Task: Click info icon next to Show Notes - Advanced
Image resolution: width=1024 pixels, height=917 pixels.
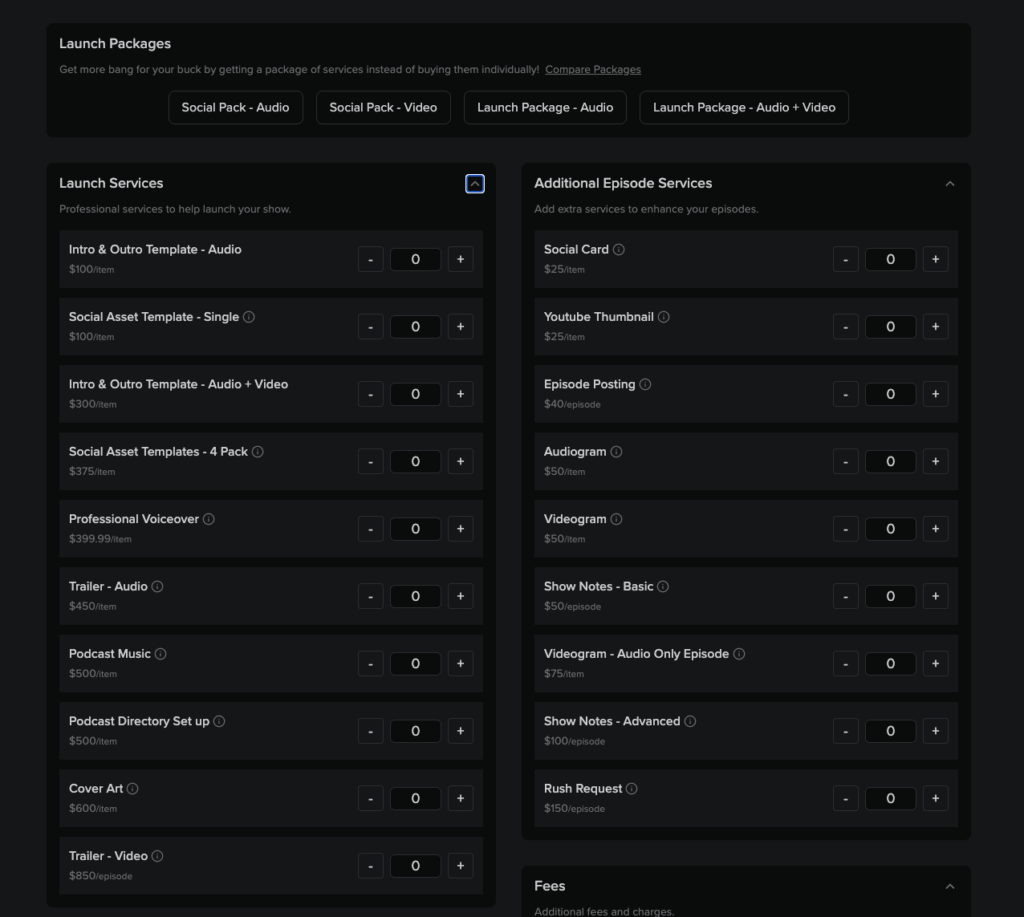Action: [x=690, y=721]
